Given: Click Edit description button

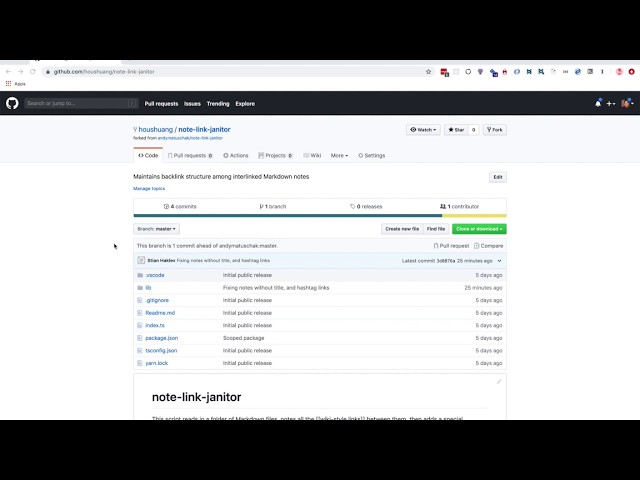Looking at the screenshot, I should point(498,177).
